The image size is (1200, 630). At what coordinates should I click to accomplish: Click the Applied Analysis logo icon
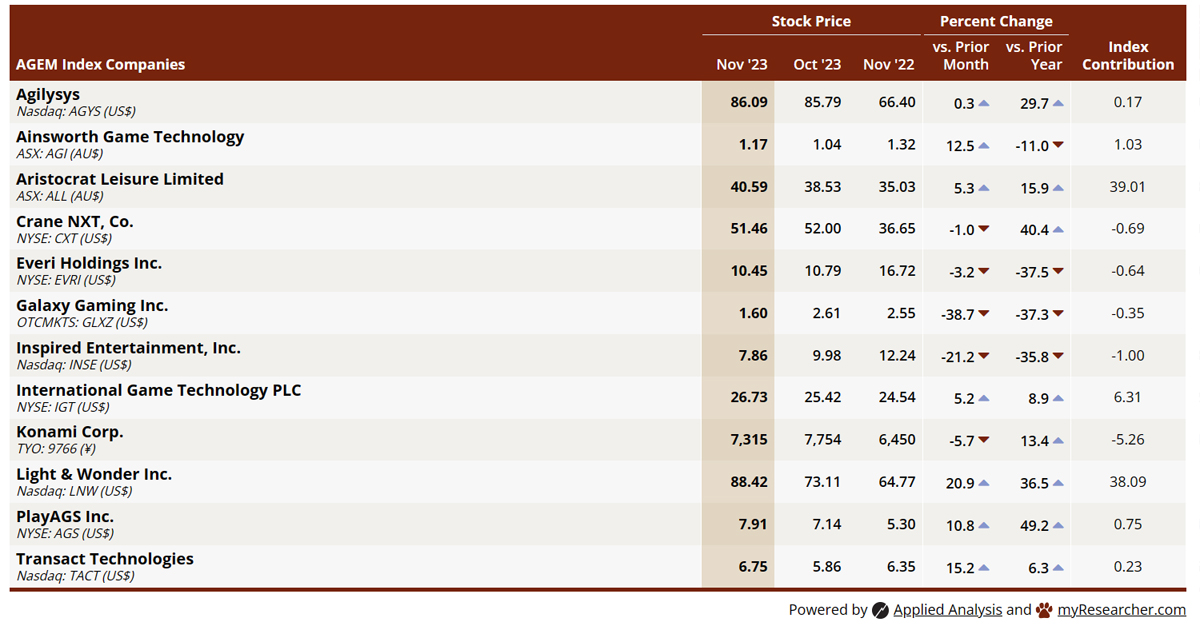click(x=880, y=610)
